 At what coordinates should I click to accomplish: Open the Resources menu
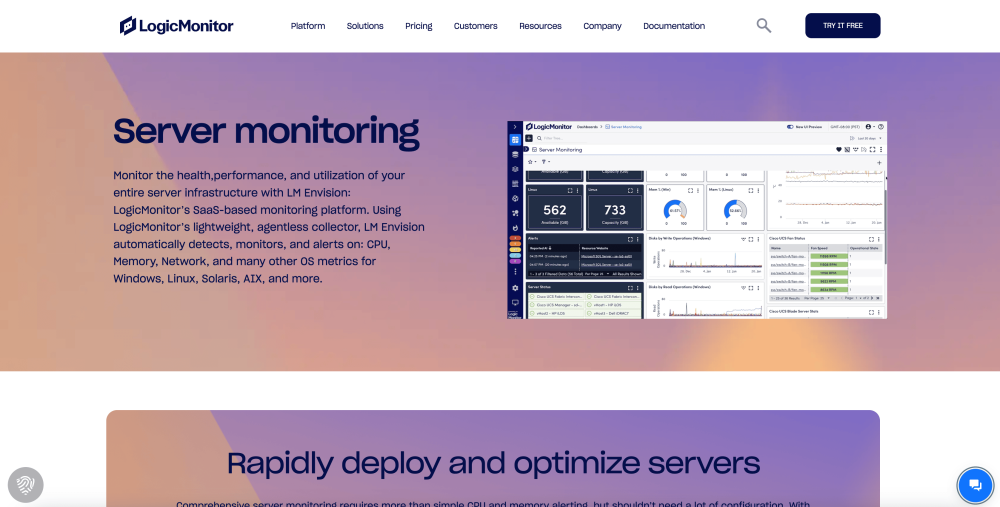tap(540, 26)
